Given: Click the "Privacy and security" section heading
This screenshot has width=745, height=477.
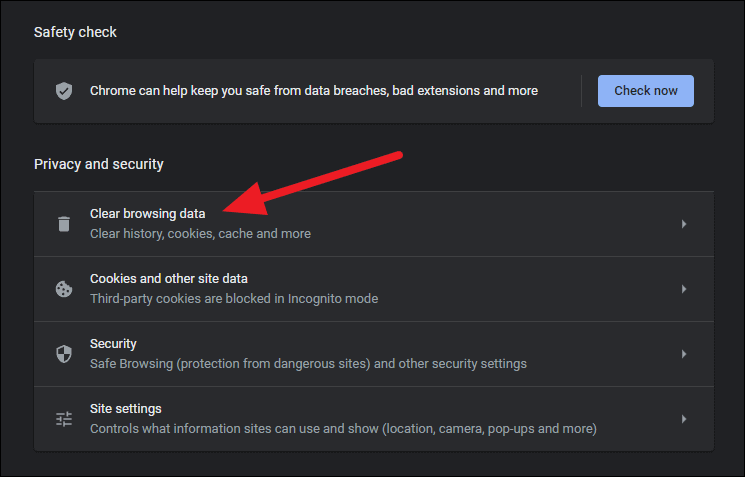Looking at the screenshot, I should click(x=99, y=164).
